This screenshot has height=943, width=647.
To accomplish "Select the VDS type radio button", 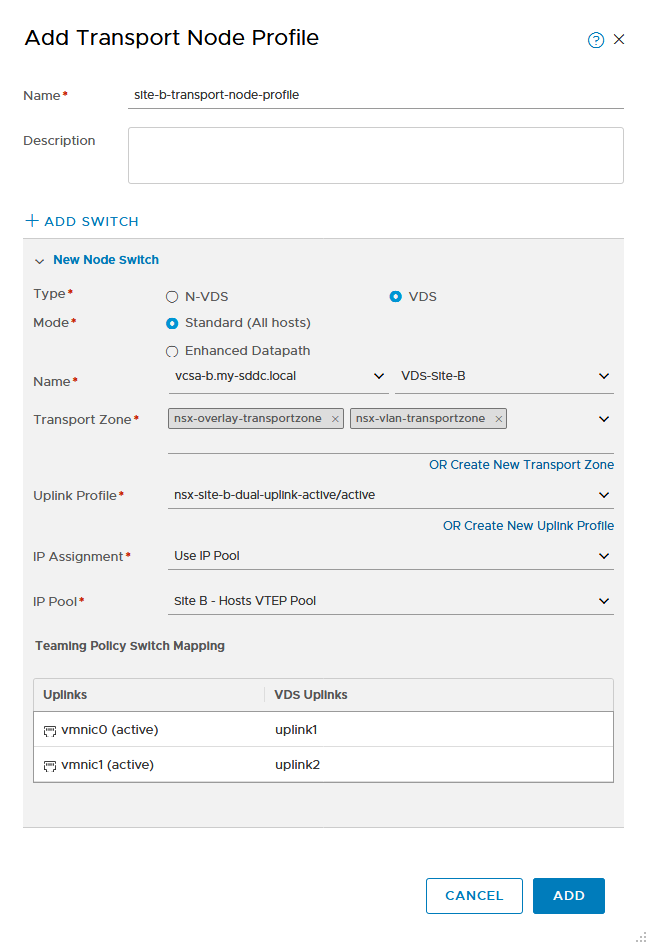I will click(x=396, y=296).
